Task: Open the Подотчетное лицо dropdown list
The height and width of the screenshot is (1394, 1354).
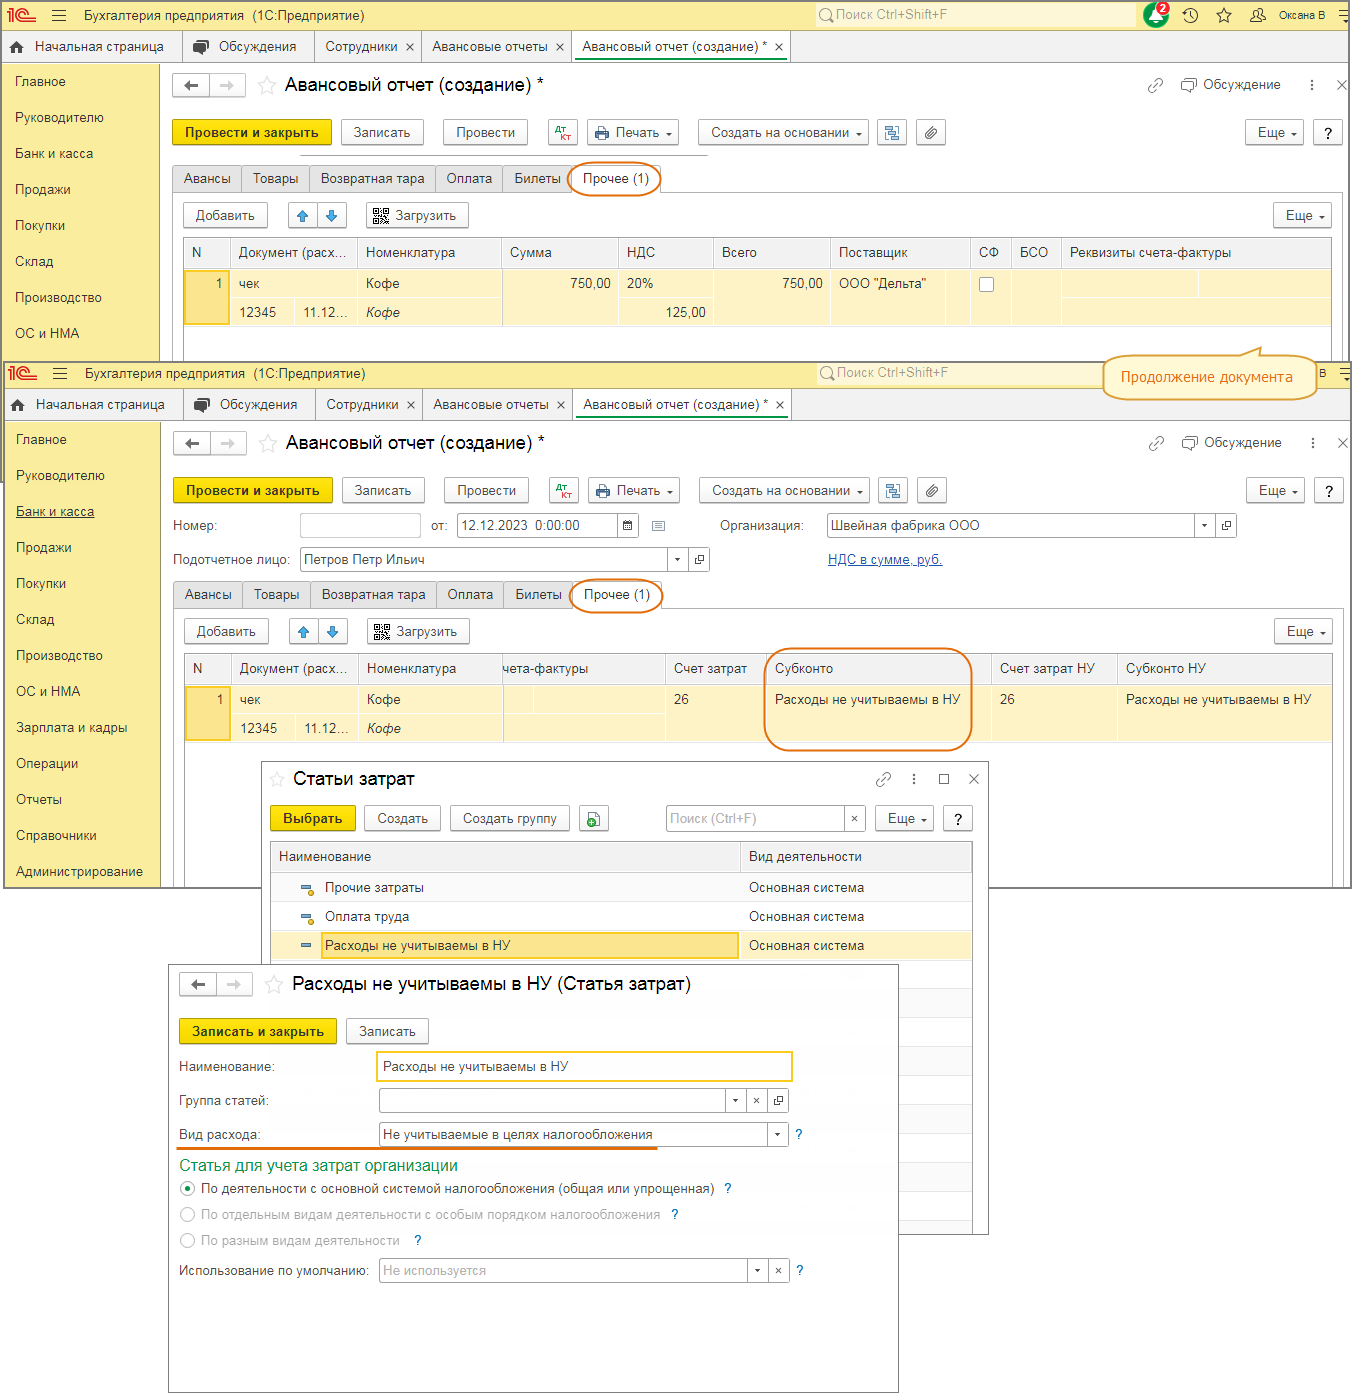Action: (678, 560)
